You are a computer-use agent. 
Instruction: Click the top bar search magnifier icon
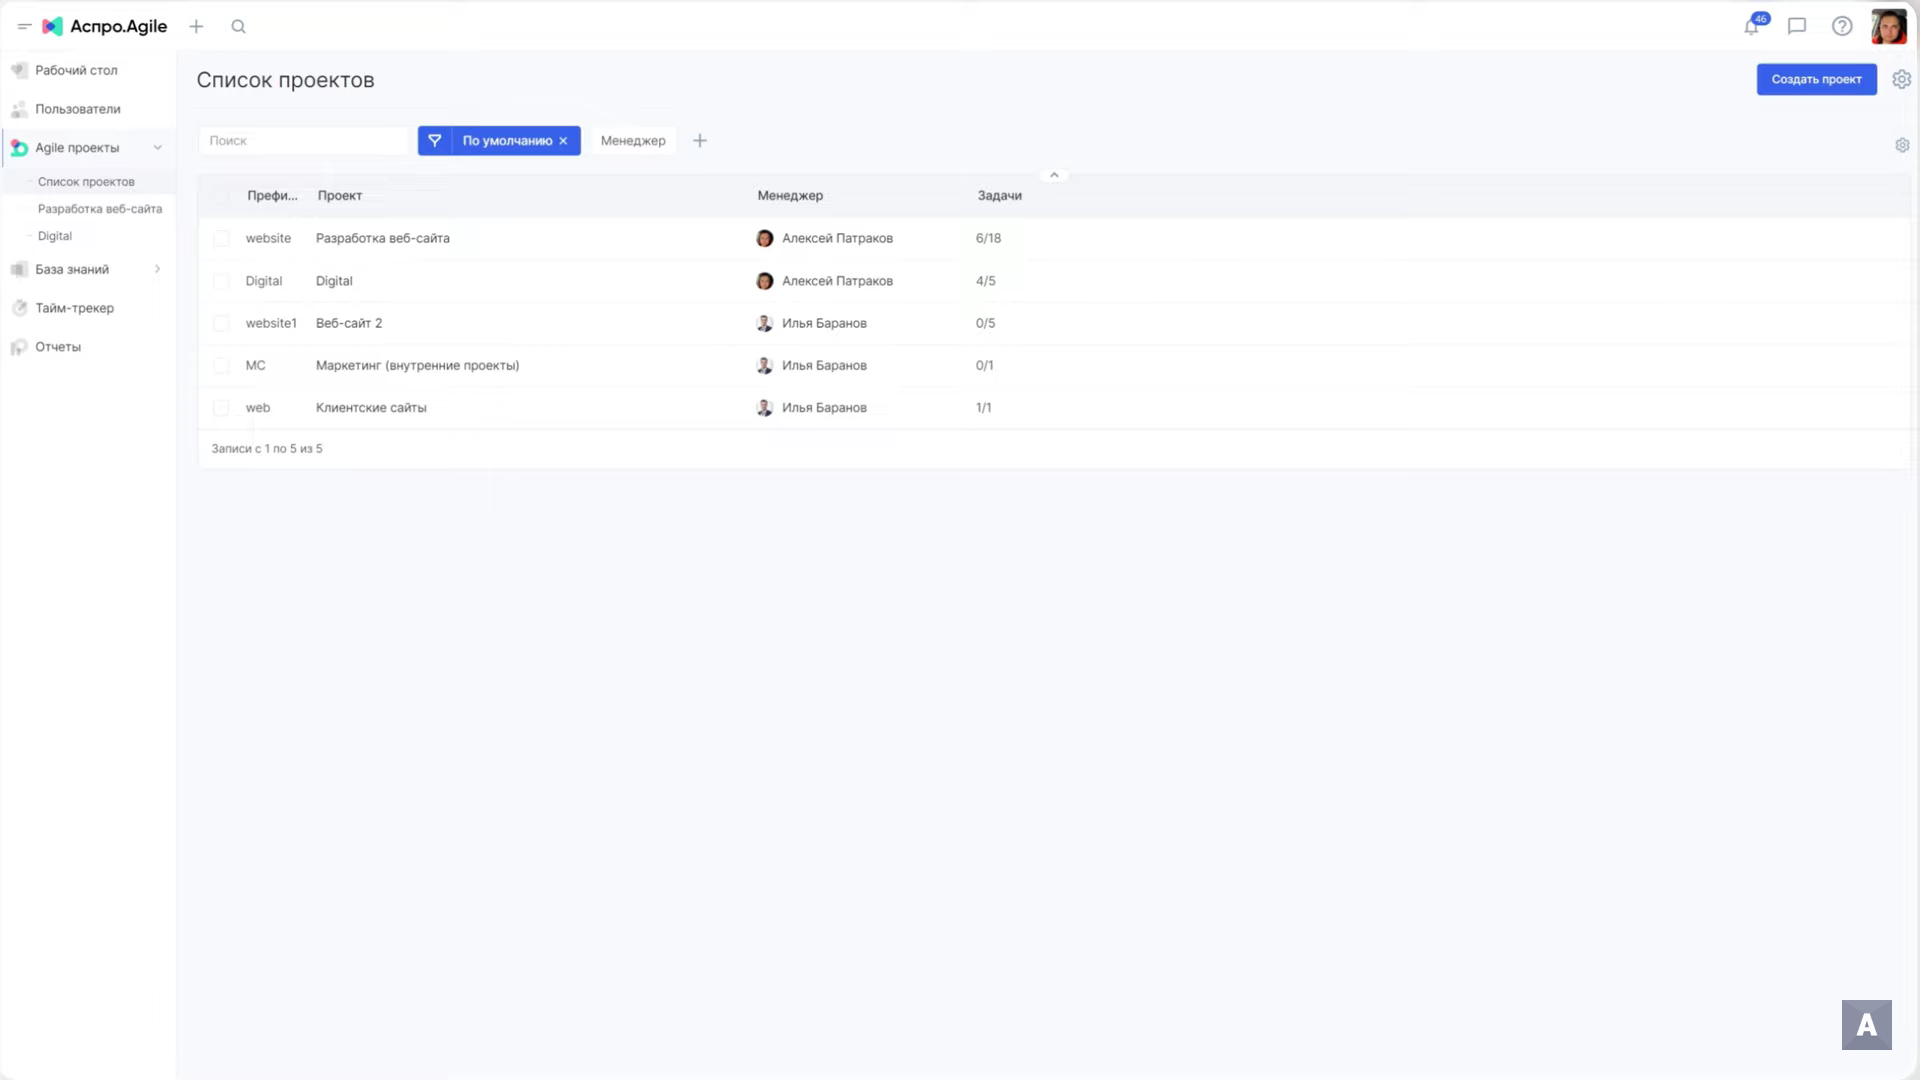(238, 27)
